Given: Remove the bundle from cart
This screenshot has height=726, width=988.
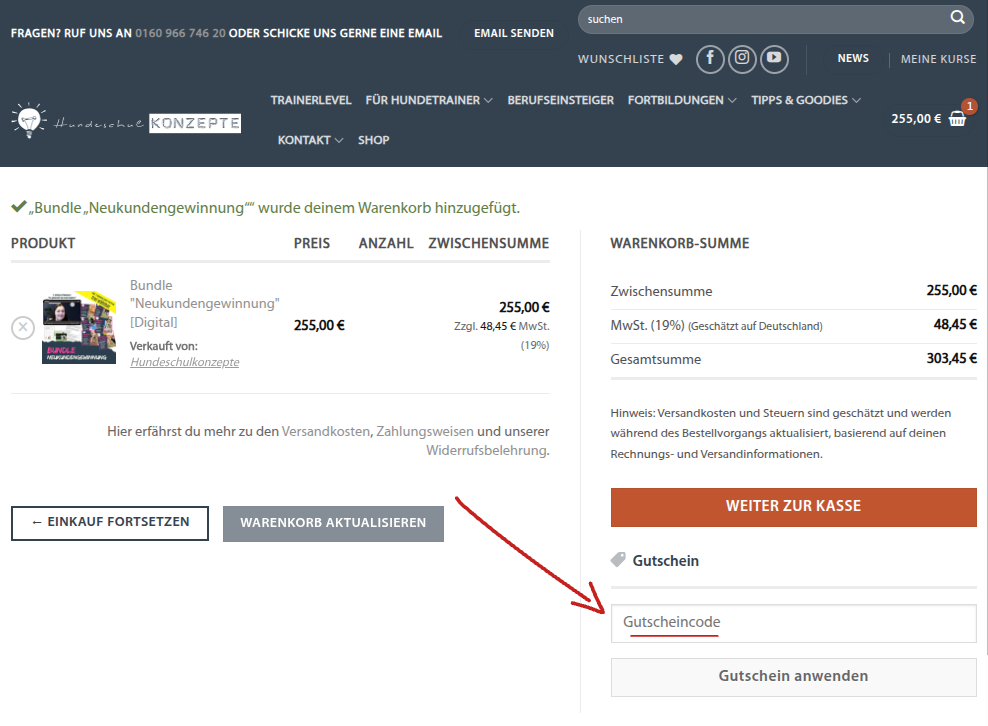Looking at the screenshot, I should [x=23, y=327].
